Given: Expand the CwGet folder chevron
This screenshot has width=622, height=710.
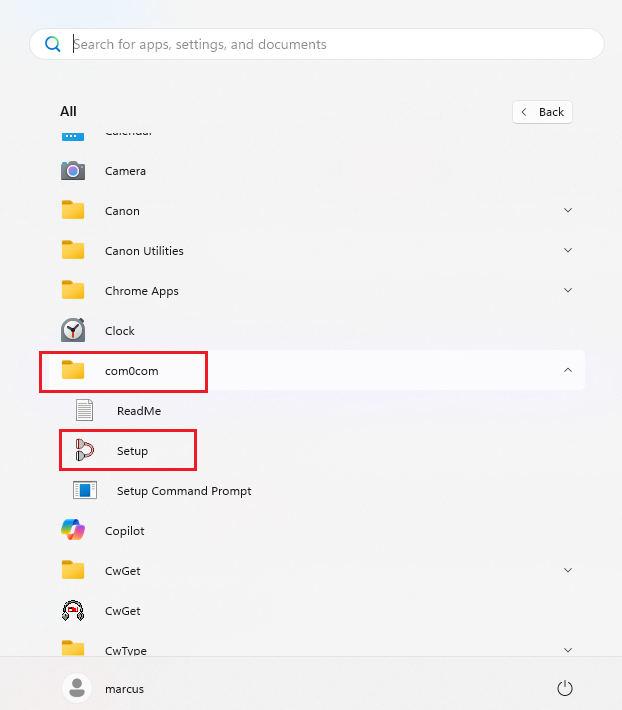Looking at the screenshot, I should pyautogui.click(x=568, y=570).
